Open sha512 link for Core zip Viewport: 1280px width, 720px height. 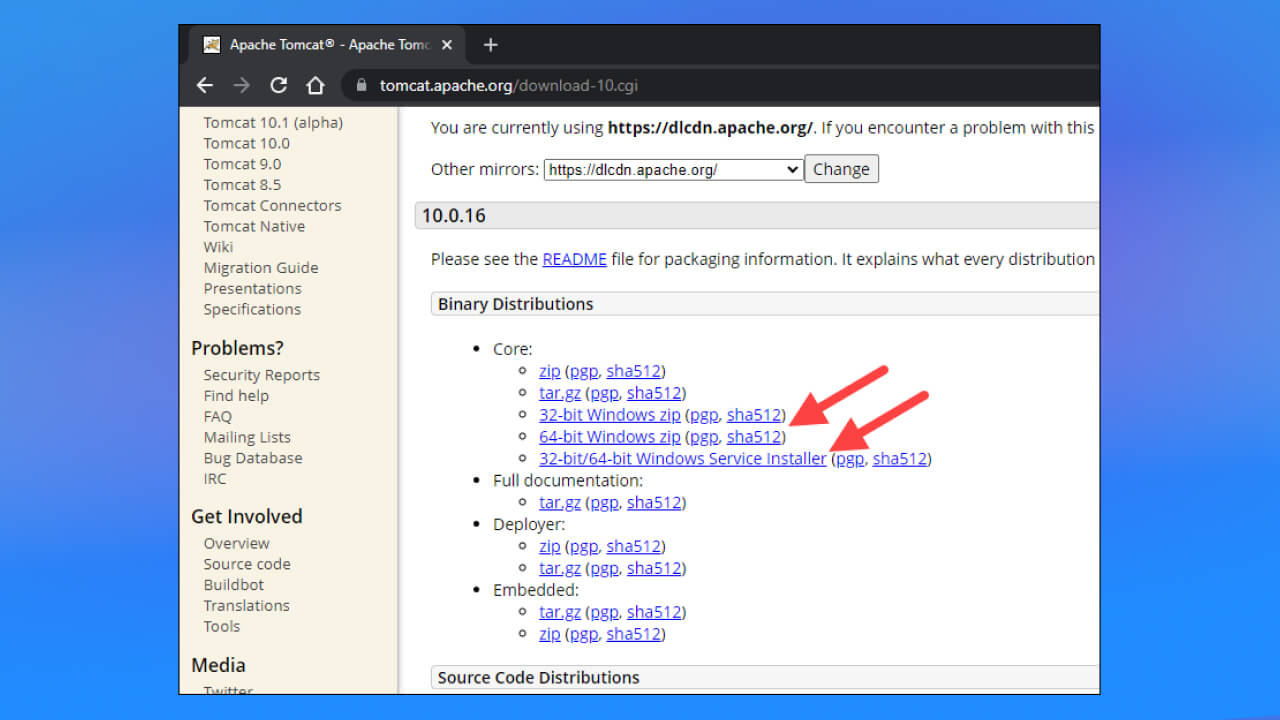(633, 371)
